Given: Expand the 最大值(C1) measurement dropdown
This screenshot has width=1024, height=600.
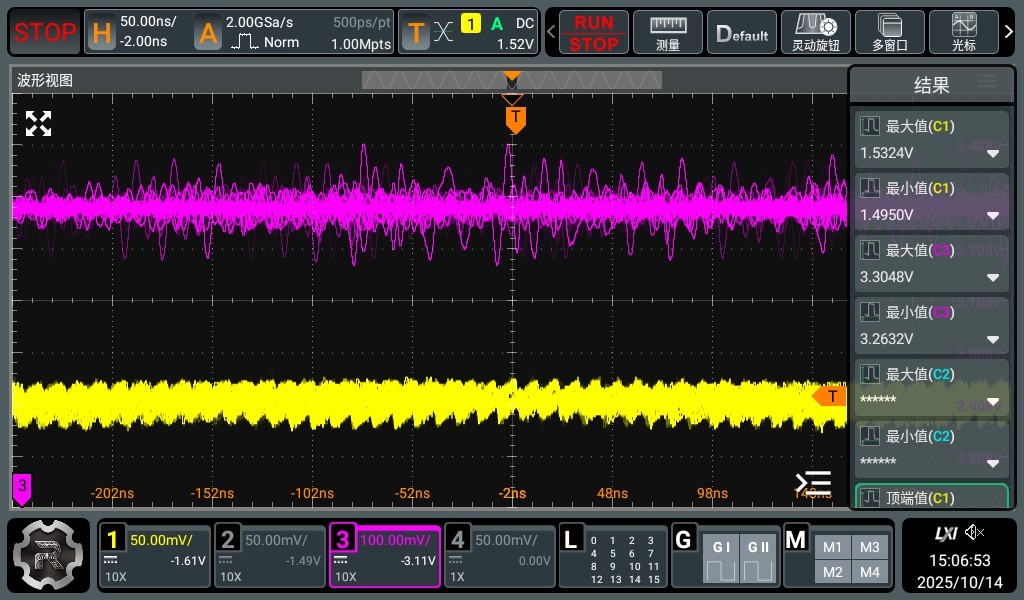Looking at the screenshot, I should 993,154.
